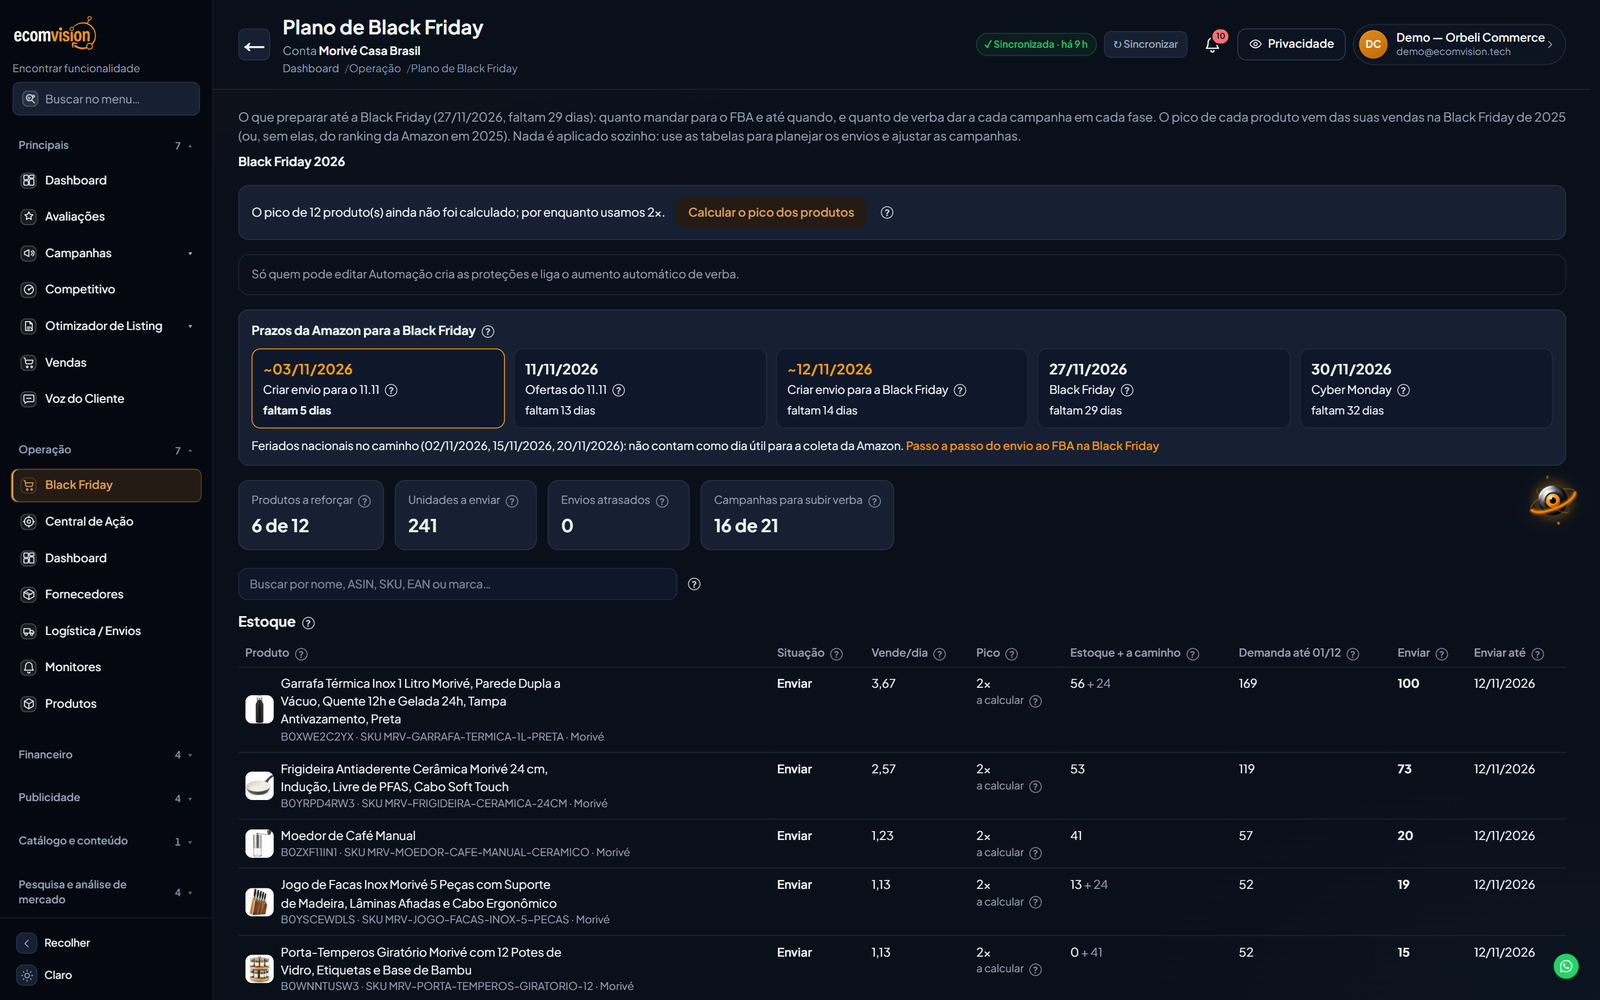Click the back arrow button
The width and height of the screenshot is (1600, 1000).
pyautogui.click(x=254, y=45)
